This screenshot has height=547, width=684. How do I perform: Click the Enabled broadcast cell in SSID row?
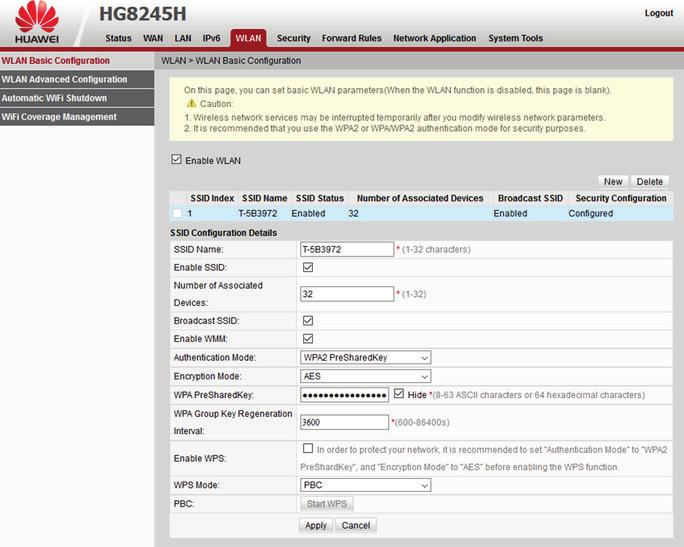[510, 213]
